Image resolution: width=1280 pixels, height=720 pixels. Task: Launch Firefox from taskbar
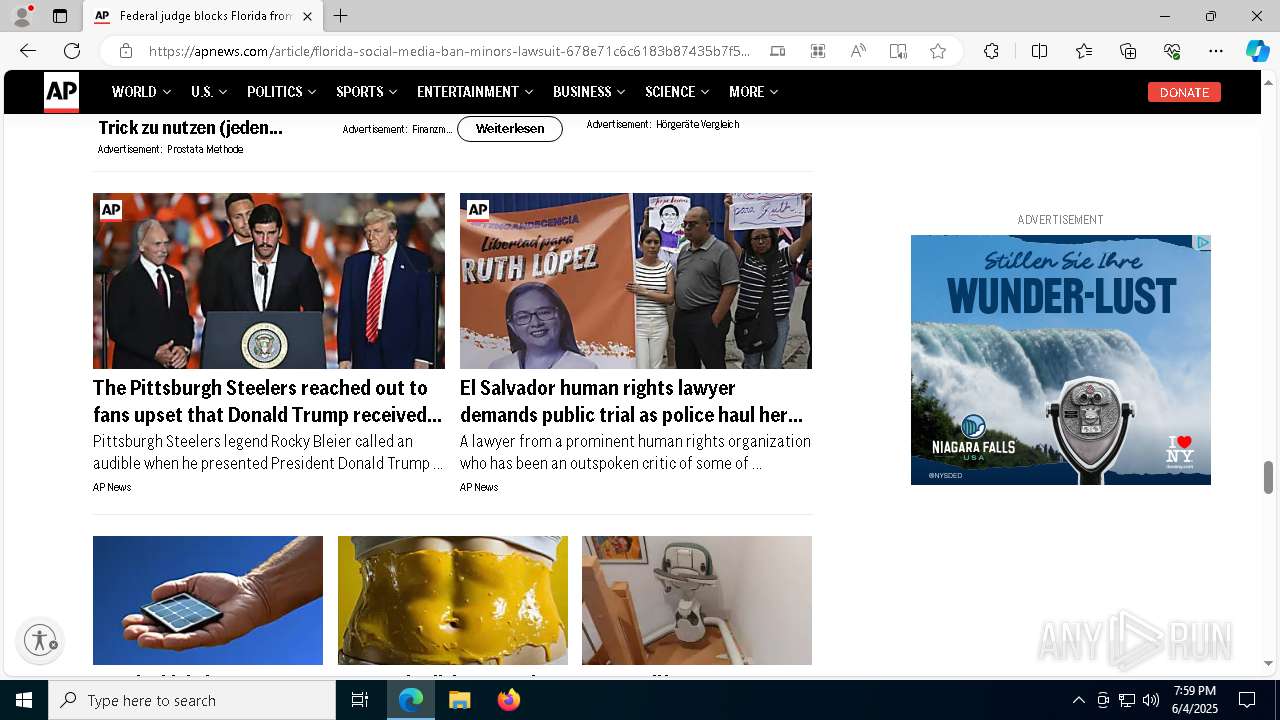point(509,700)
